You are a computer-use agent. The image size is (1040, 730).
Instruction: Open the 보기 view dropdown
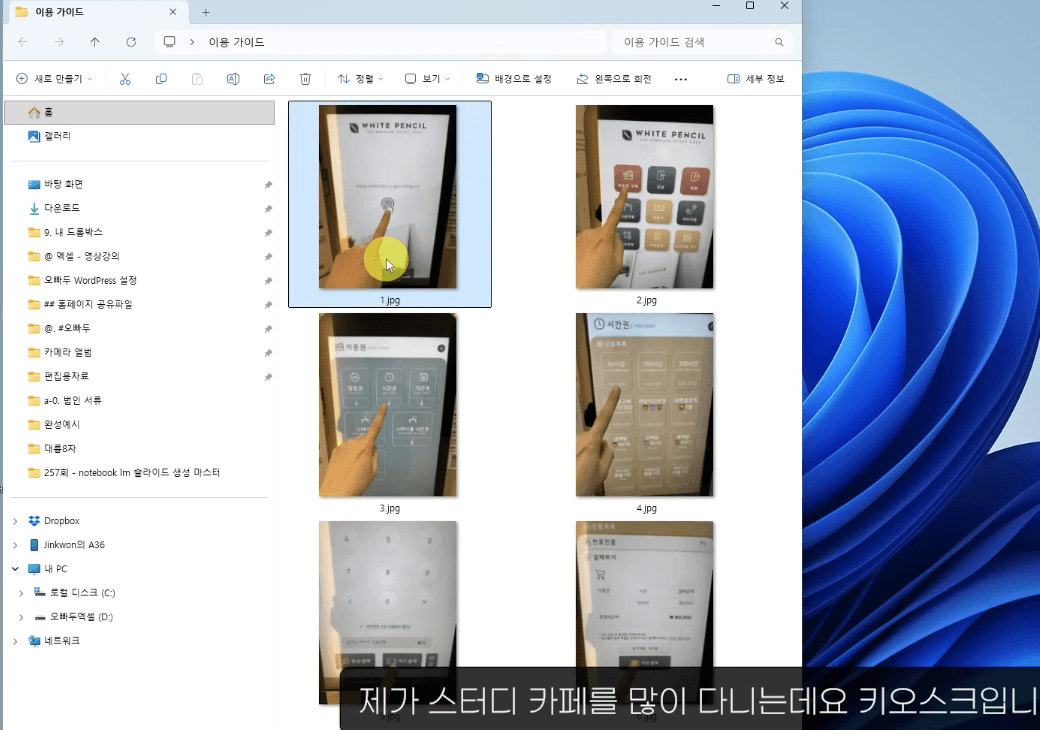(427, 79)
